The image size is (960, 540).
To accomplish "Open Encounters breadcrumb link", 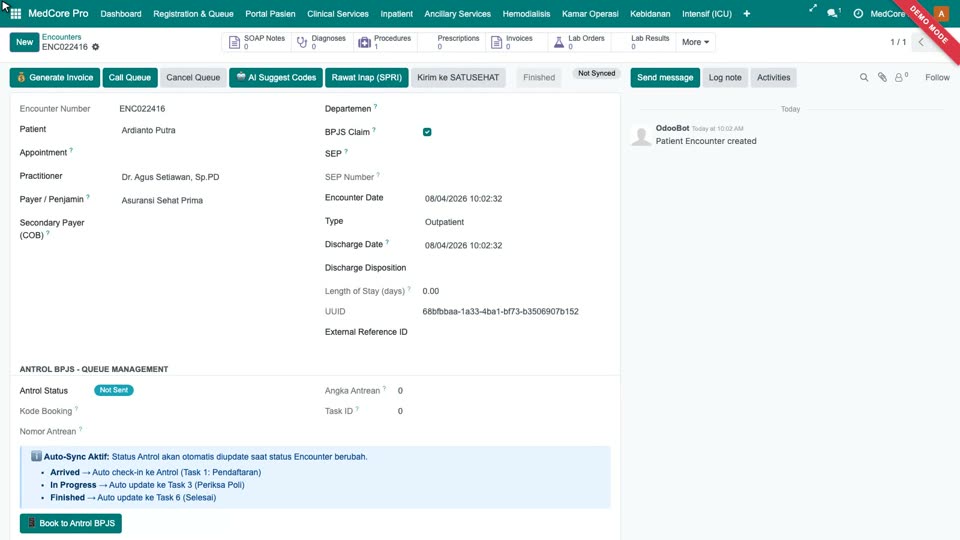I will [61, 37].
